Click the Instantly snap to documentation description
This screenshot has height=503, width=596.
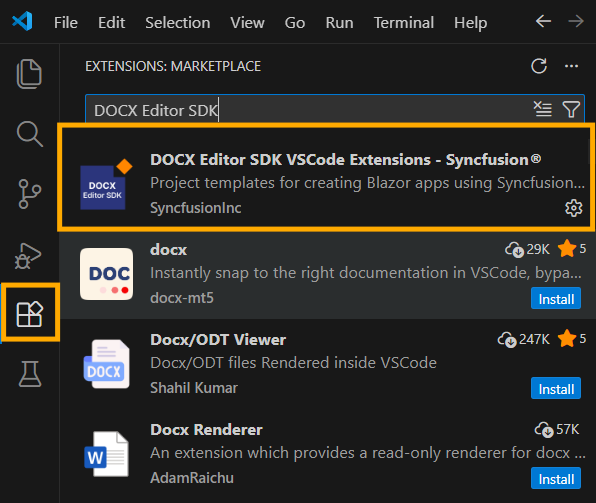pos(366,273)
